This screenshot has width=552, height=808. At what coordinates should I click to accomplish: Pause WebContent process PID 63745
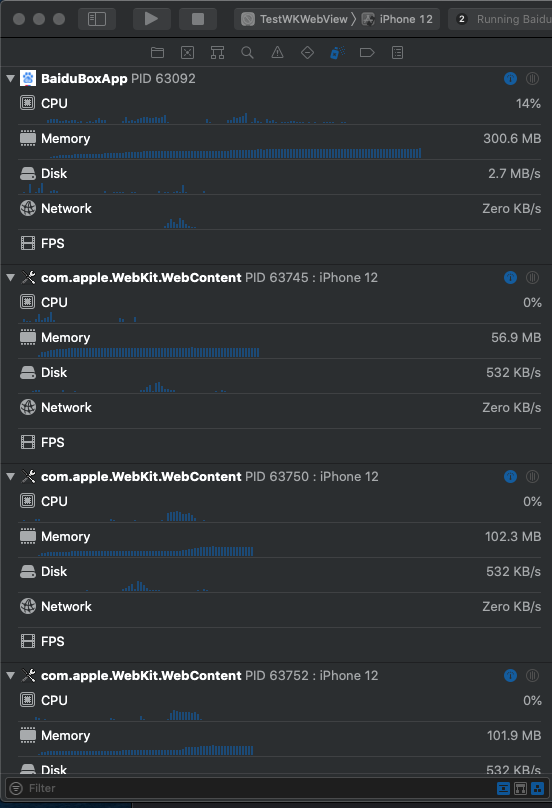click(532, 278)
